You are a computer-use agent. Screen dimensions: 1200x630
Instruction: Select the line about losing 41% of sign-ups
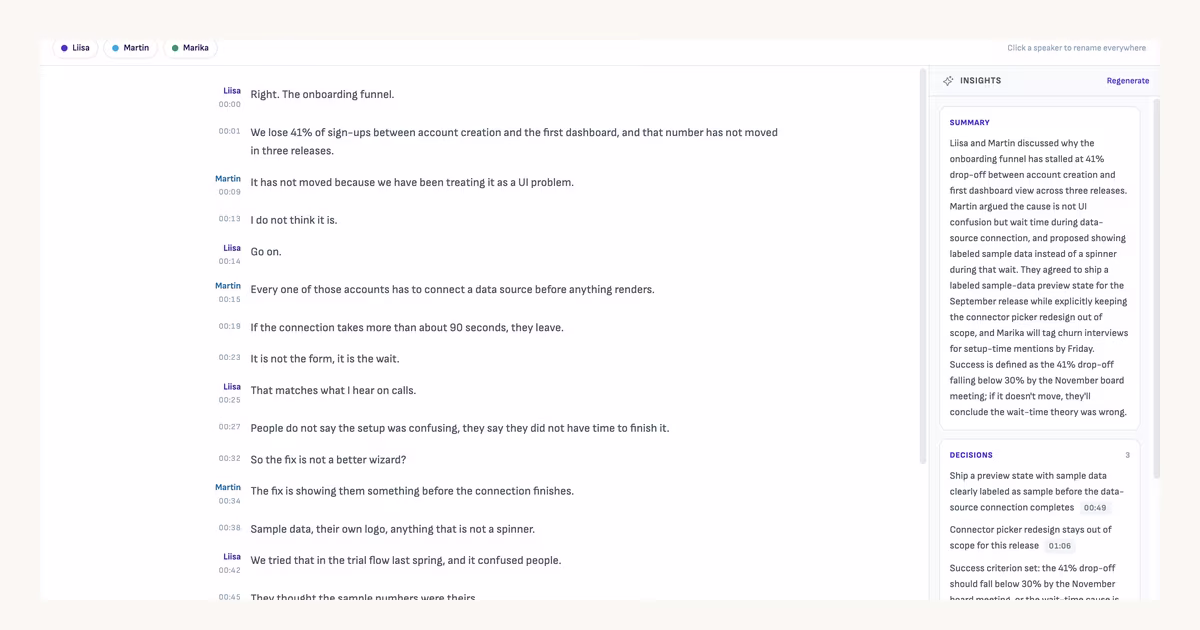(x=514, y=141)
